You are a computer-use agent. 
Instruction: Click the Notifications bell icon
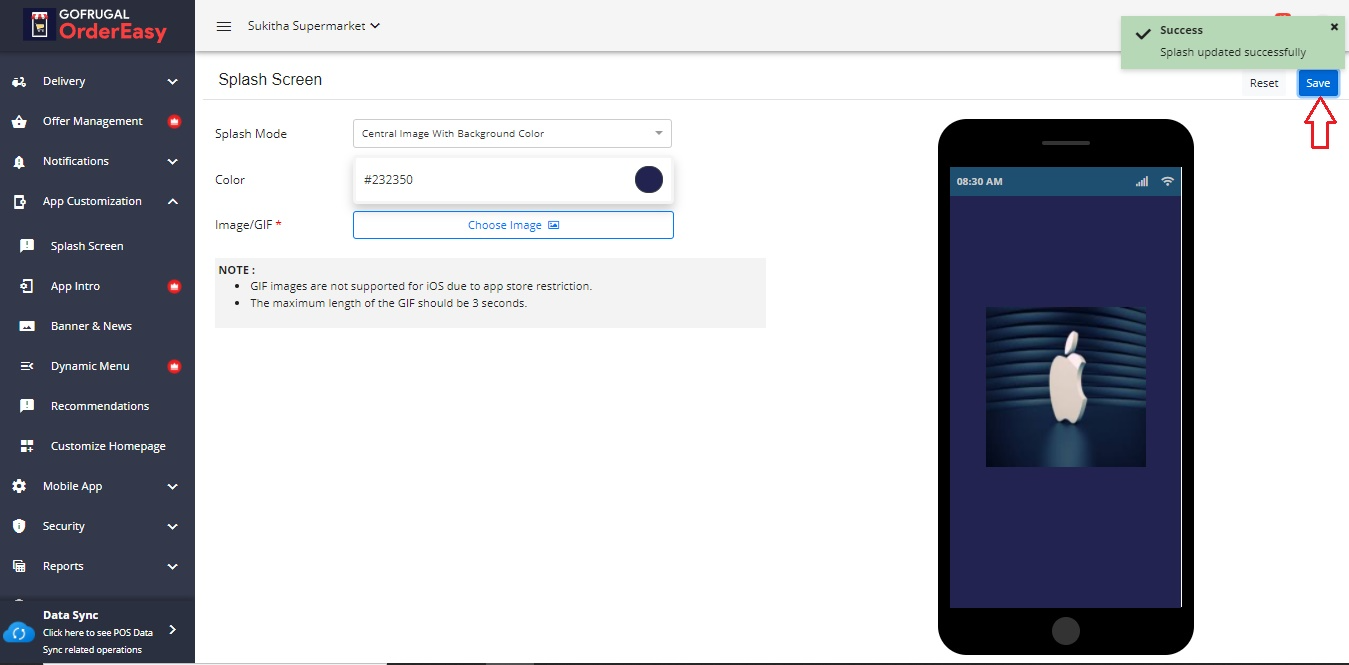[19, 162]
